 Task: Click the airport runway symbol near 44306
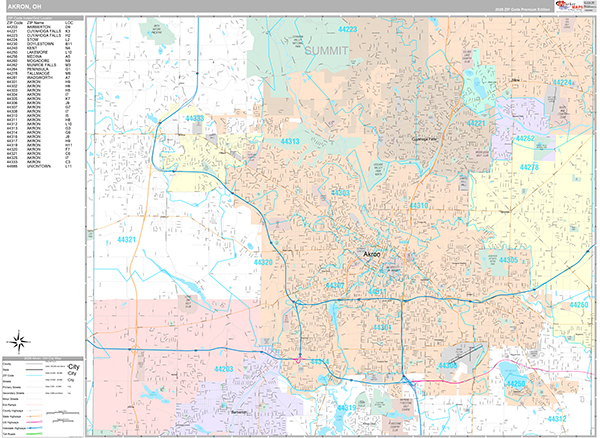pos(464,354)
